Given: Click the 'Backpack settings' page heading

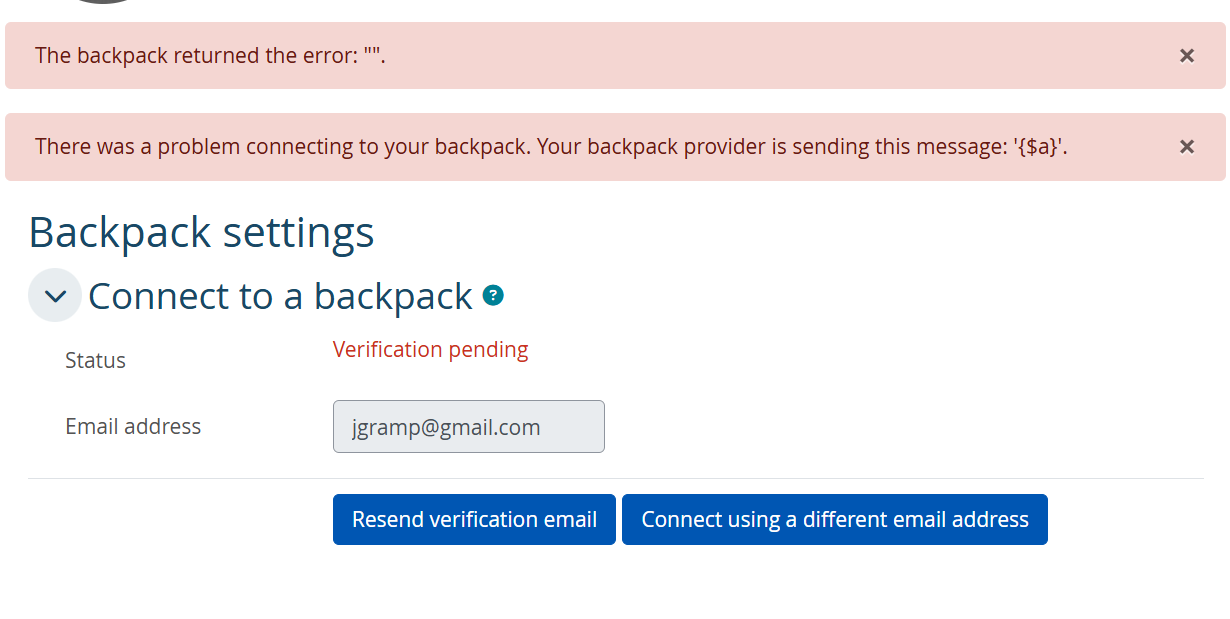Looking at the screenshot, I should pyautogui.click(x=201, y=232).
